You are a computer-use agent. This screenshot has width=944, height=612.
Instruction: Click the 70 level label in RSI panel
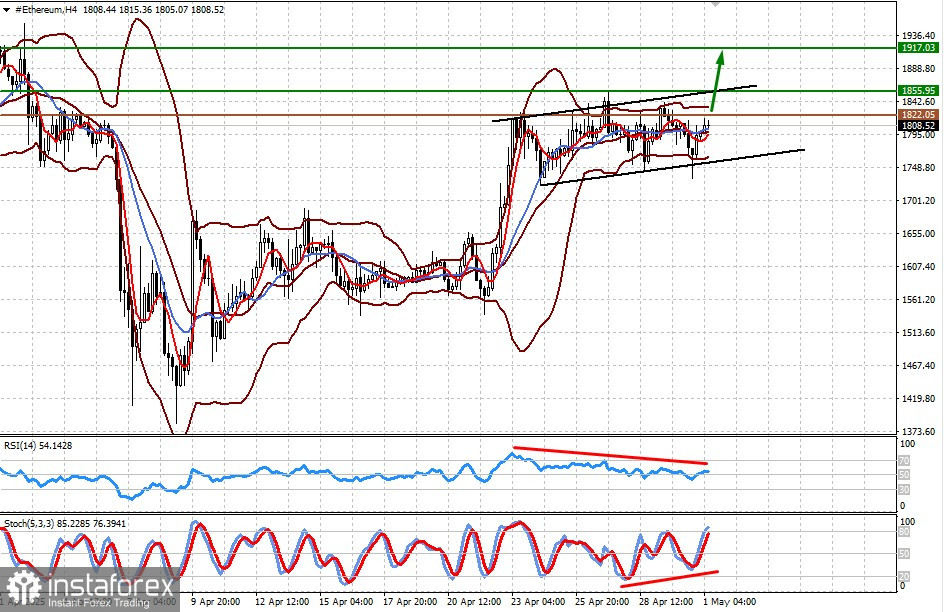904,461
